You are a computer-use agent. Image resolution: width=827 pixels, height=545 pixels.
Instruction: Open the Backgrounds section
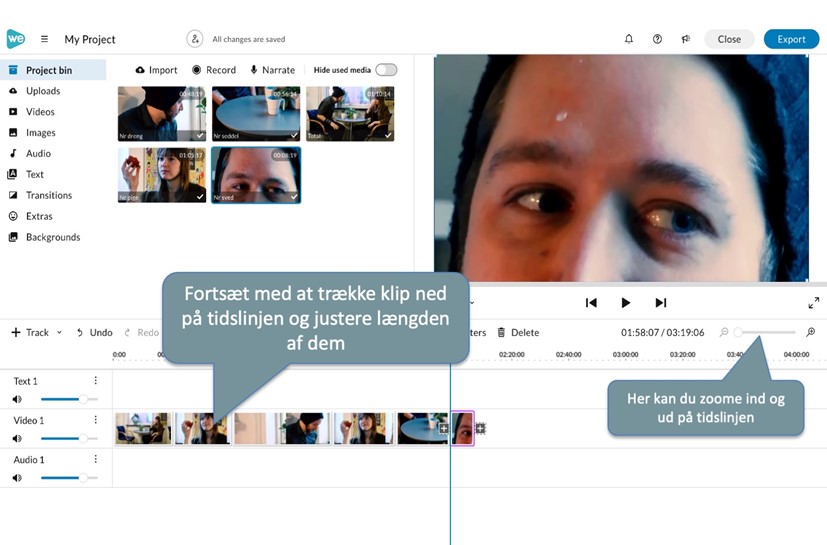[52, 237]
